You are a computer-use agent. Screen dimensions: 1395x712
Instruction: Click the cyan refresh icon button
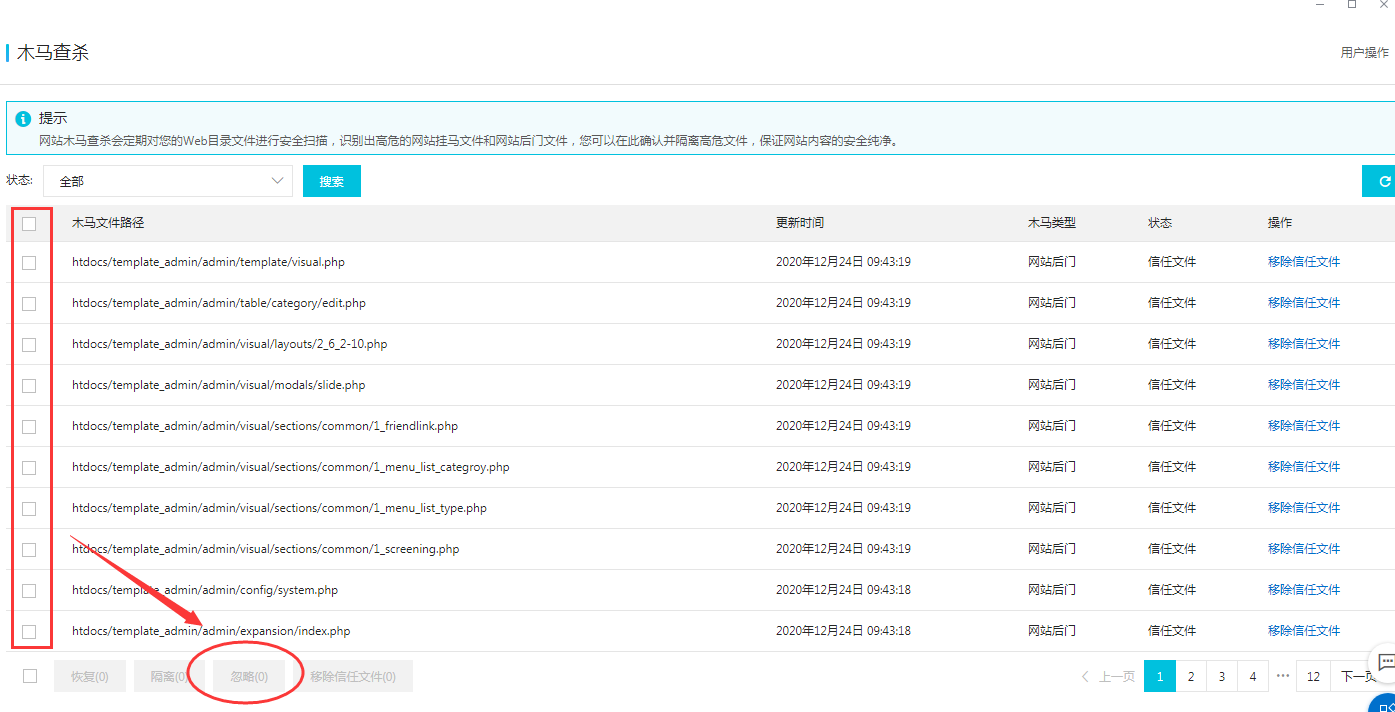pos(1383,181)
